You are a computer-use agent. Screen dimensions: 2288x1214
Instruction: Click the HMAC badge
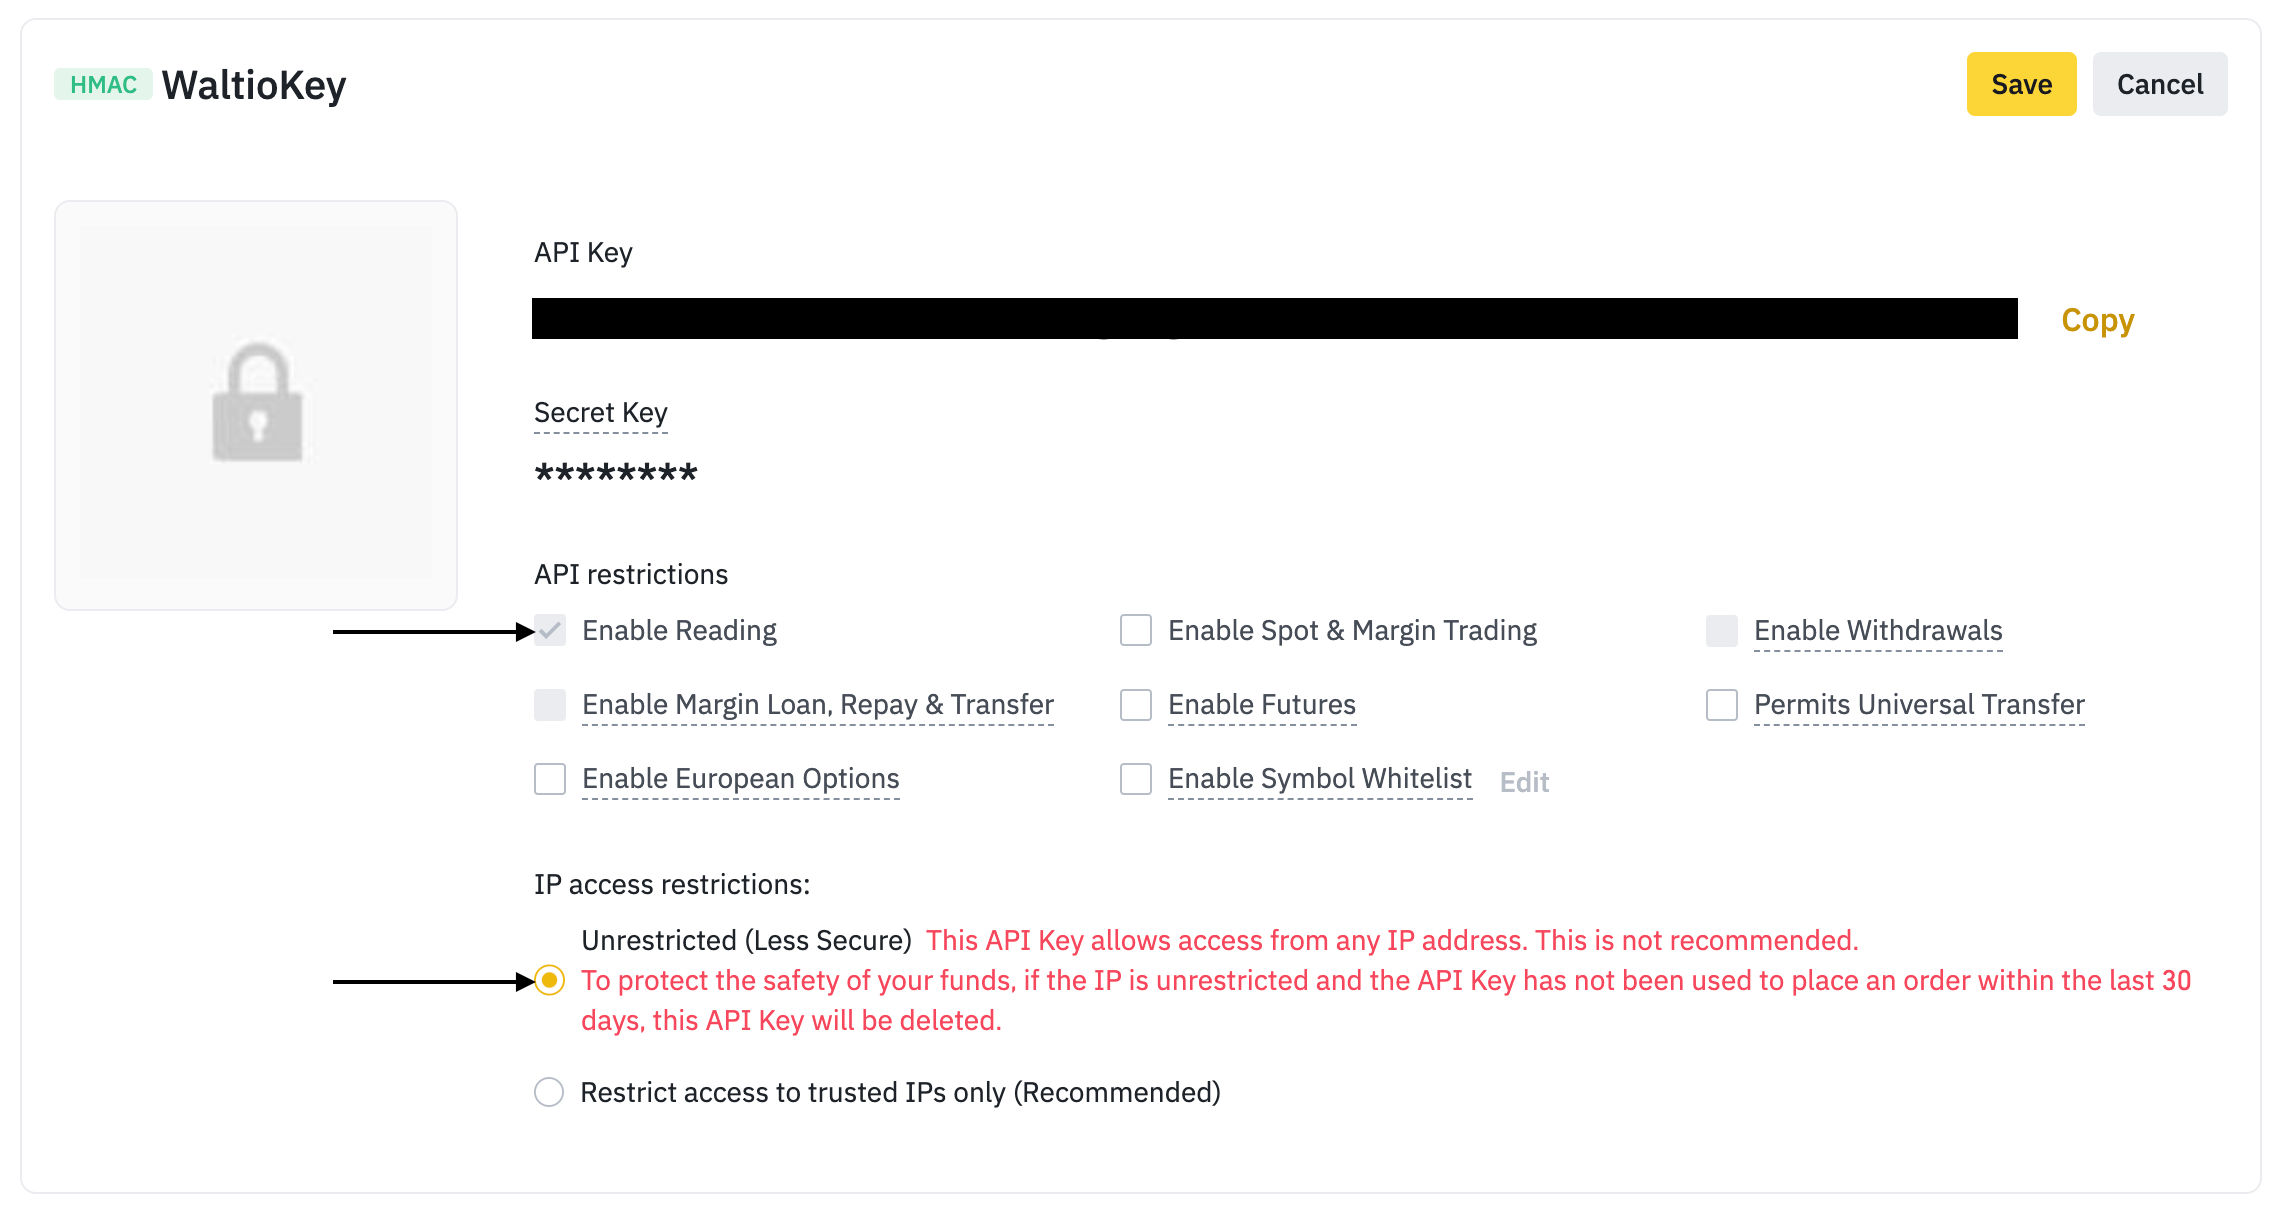coord(103,85)
